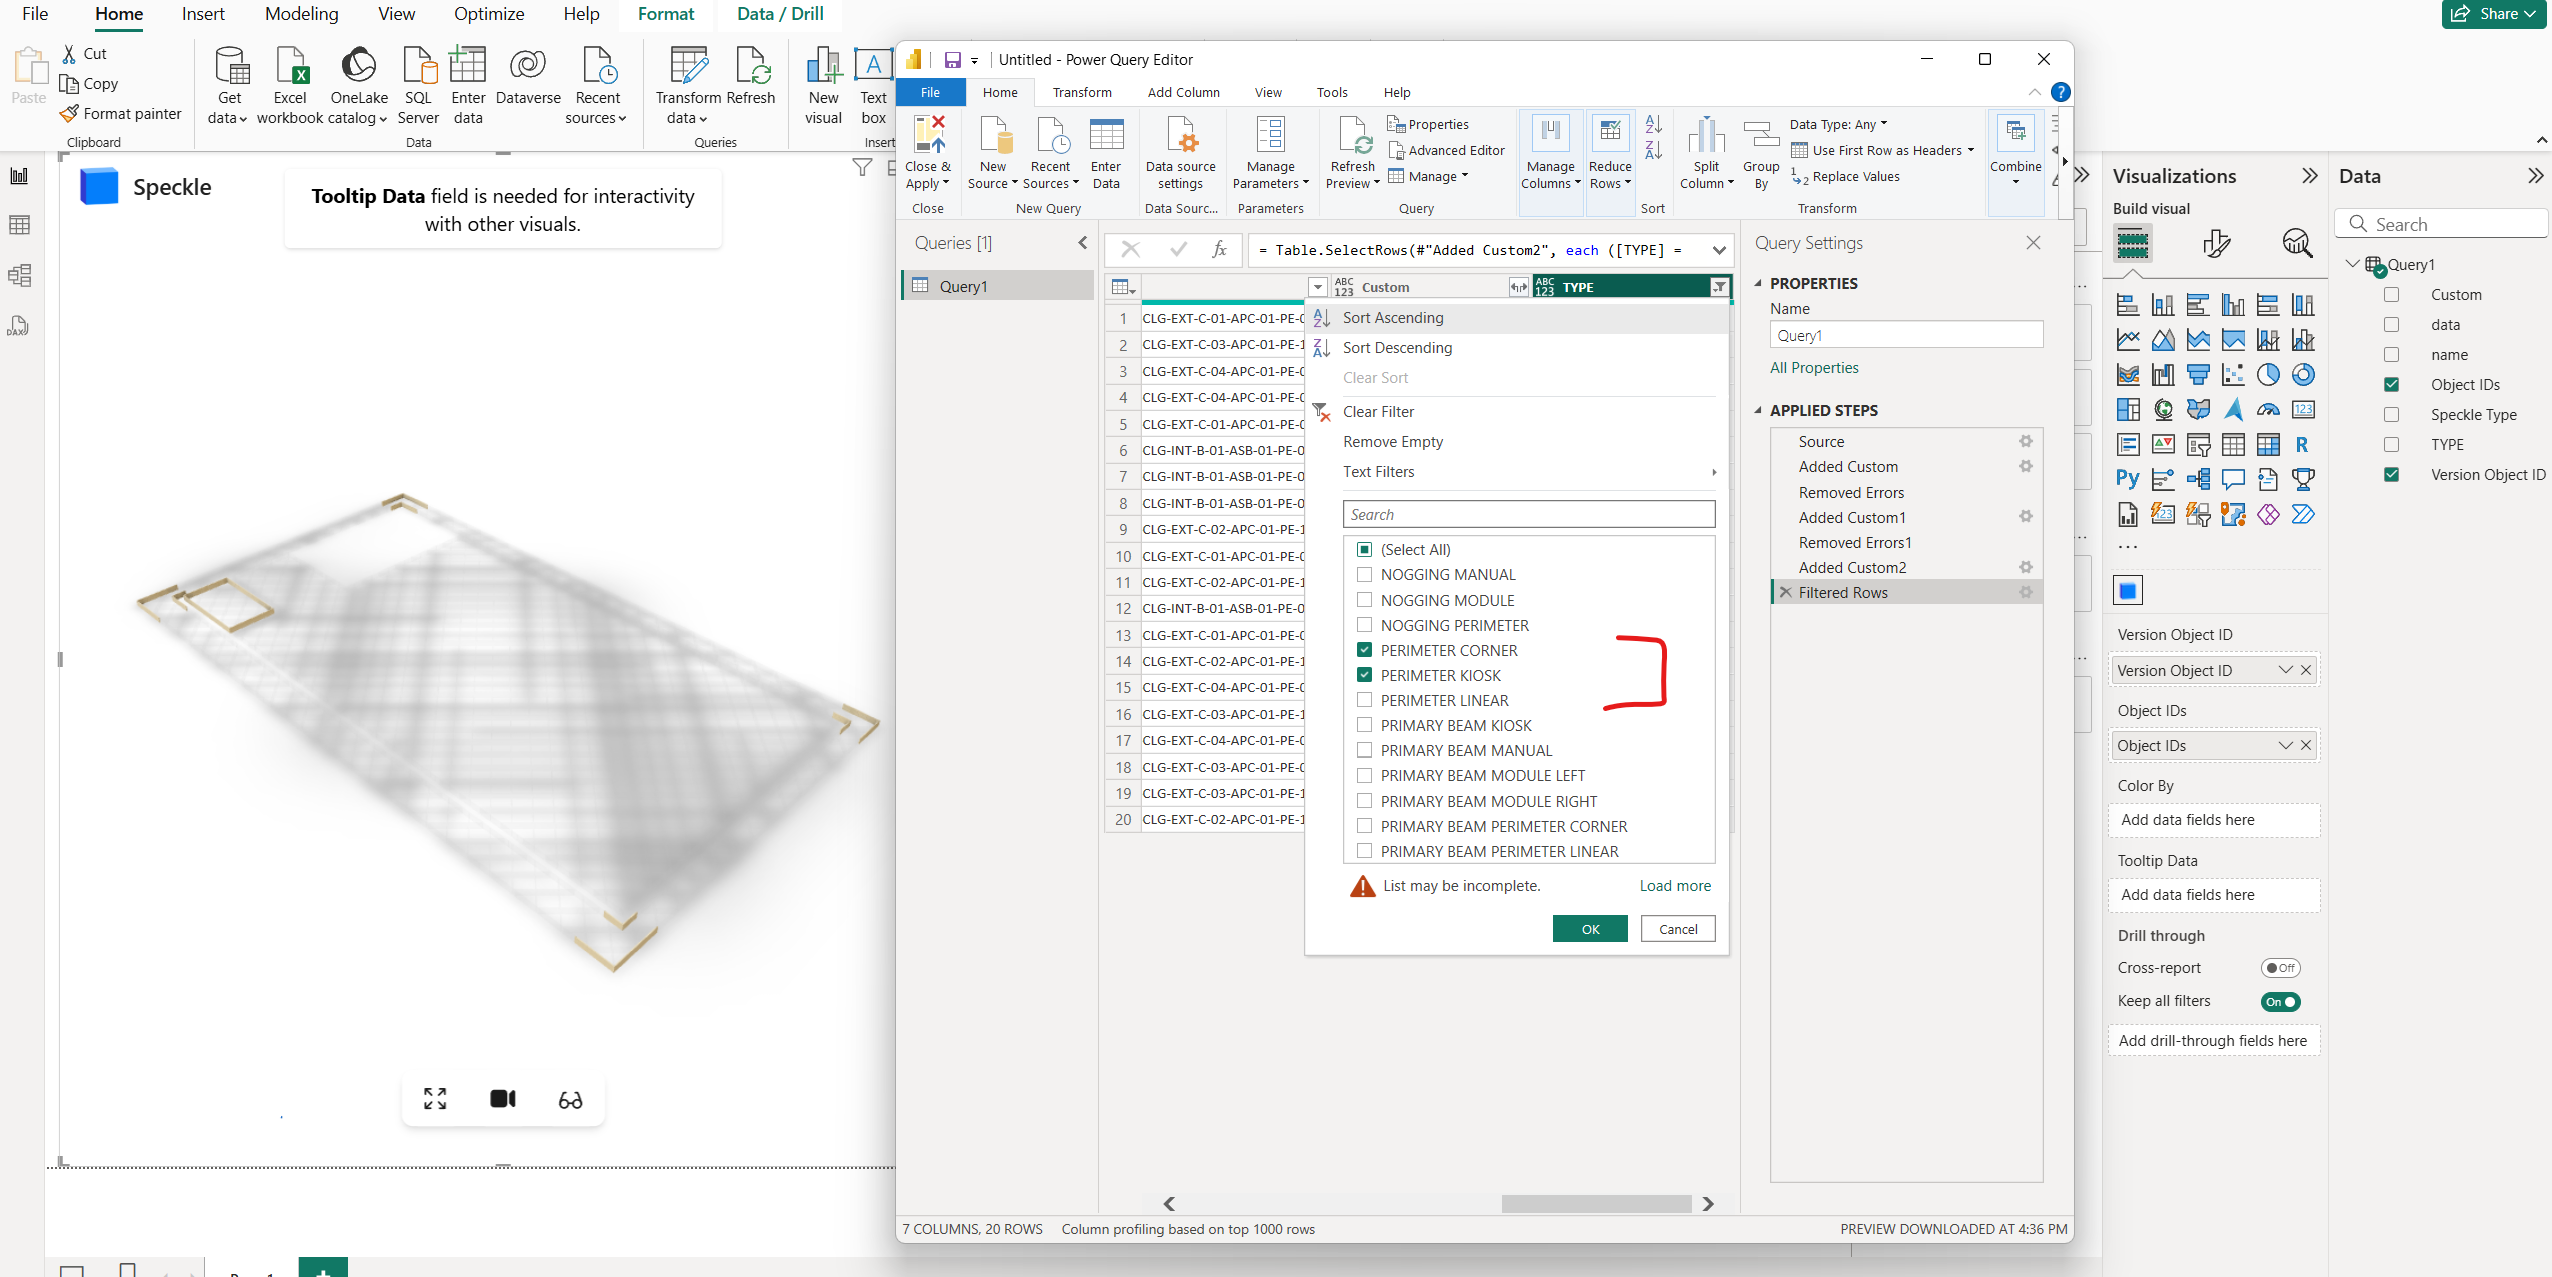Switch to Report view in left sidebar

19,176
